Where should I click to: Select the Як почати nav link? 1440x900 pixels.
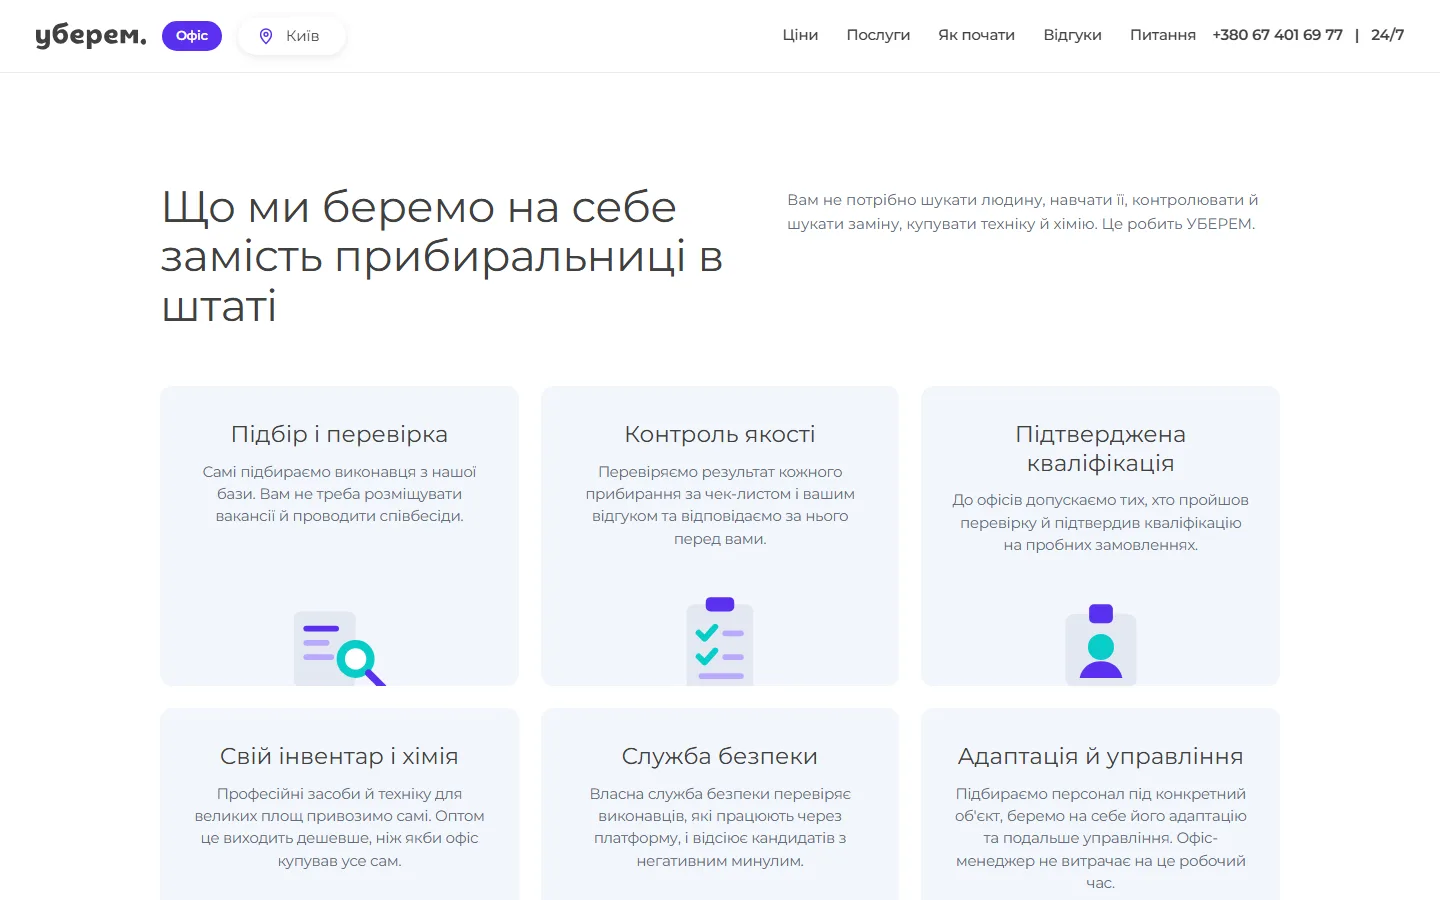tap(976, 35)
